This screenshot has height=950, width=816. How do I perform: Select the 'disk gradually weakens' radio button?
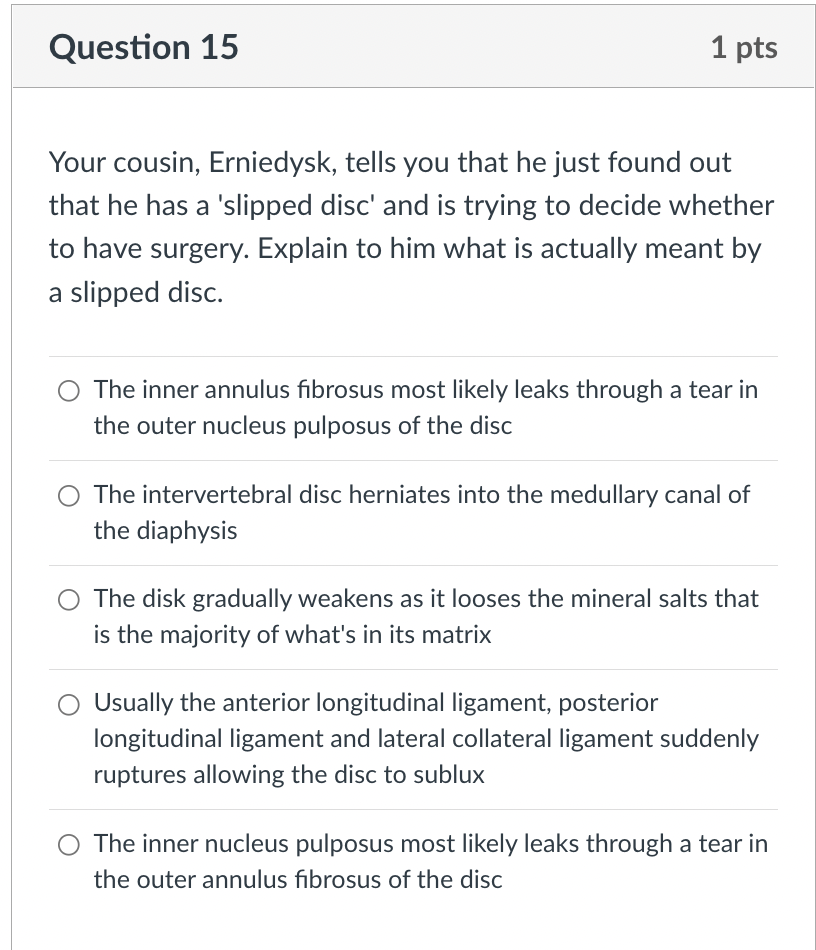pyautogui.click(x=68, y=600)
